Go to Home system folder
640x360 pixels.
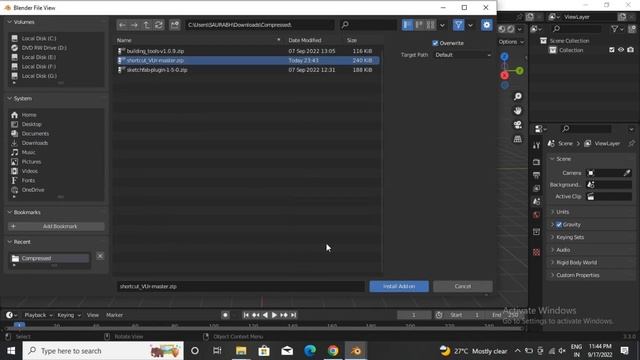point(29,115)
